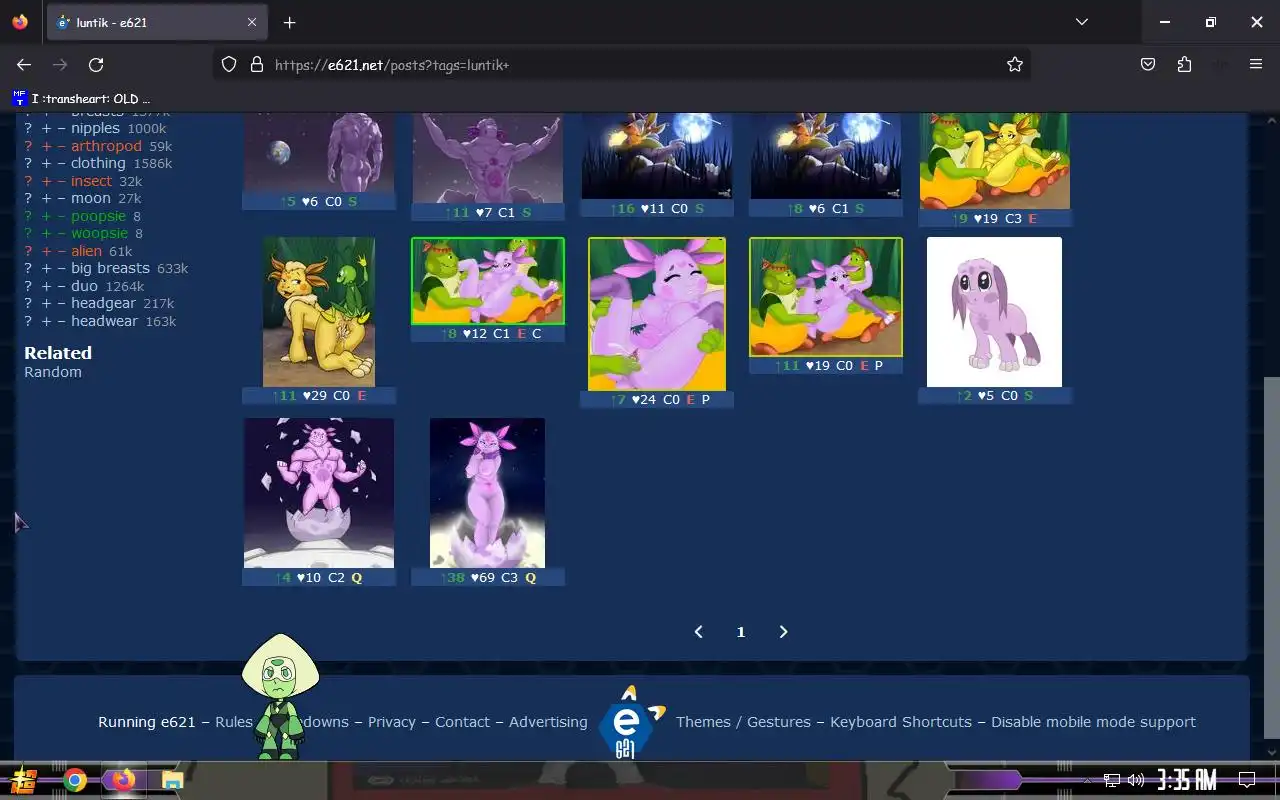Select the luntik - e621 tab

click(x=156, y=22)
